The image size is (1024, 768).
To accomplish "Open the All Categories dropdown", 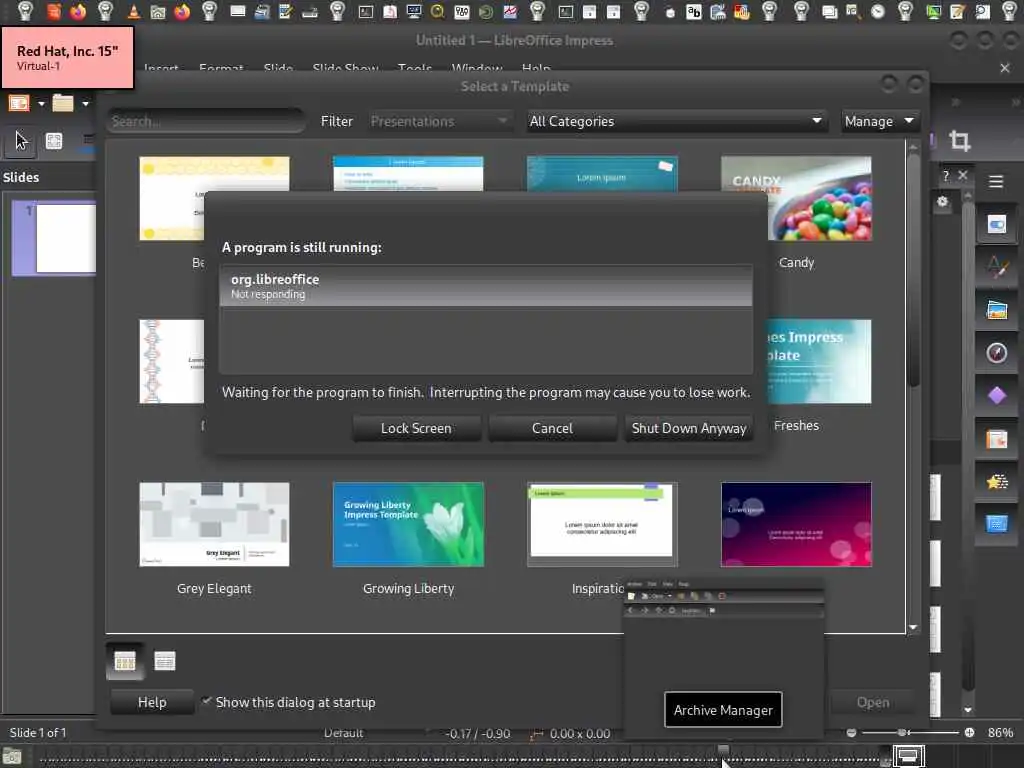I will coord(677,121).
